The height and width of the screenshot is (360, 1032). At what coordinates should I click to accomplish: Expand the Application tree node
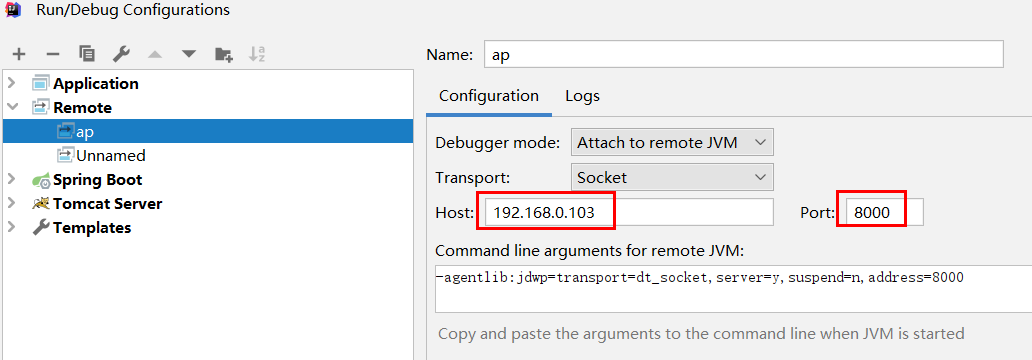tap(11, 84)
